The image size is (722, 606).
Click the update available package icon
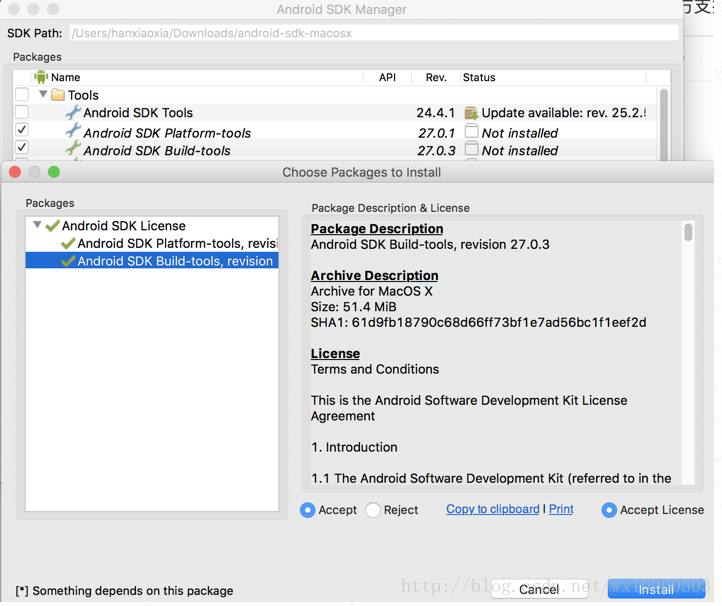coord(471,113)
